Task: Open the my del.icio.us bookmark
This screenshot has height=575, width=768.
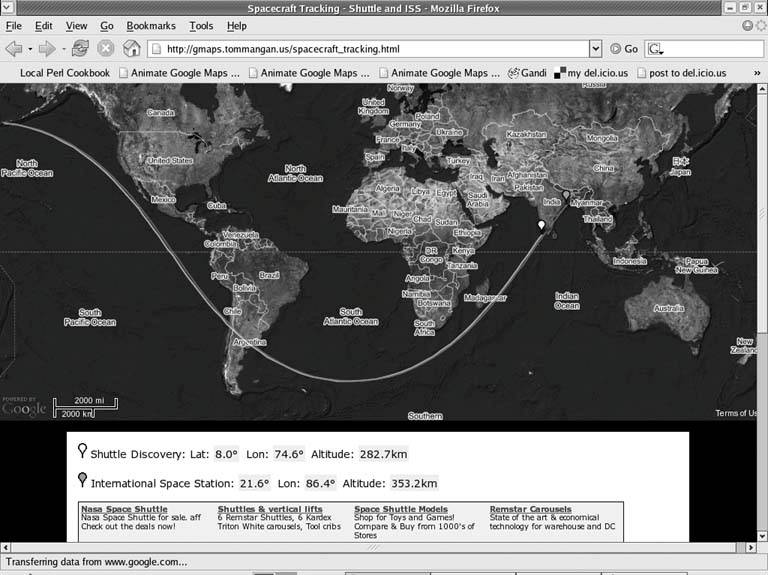Action: point(595,73)
